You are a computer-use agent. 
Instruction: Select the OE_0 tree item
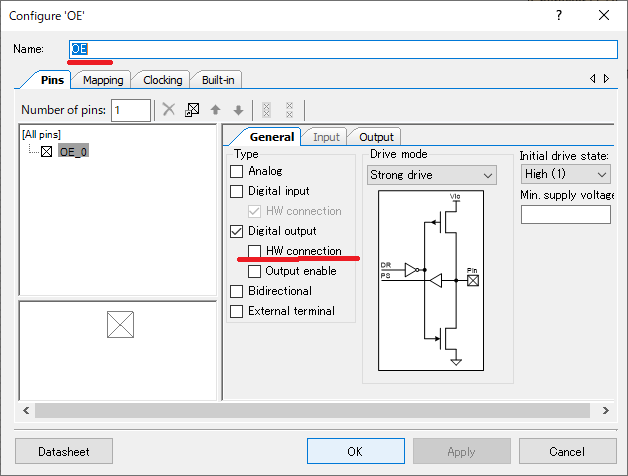pos(73,151)
